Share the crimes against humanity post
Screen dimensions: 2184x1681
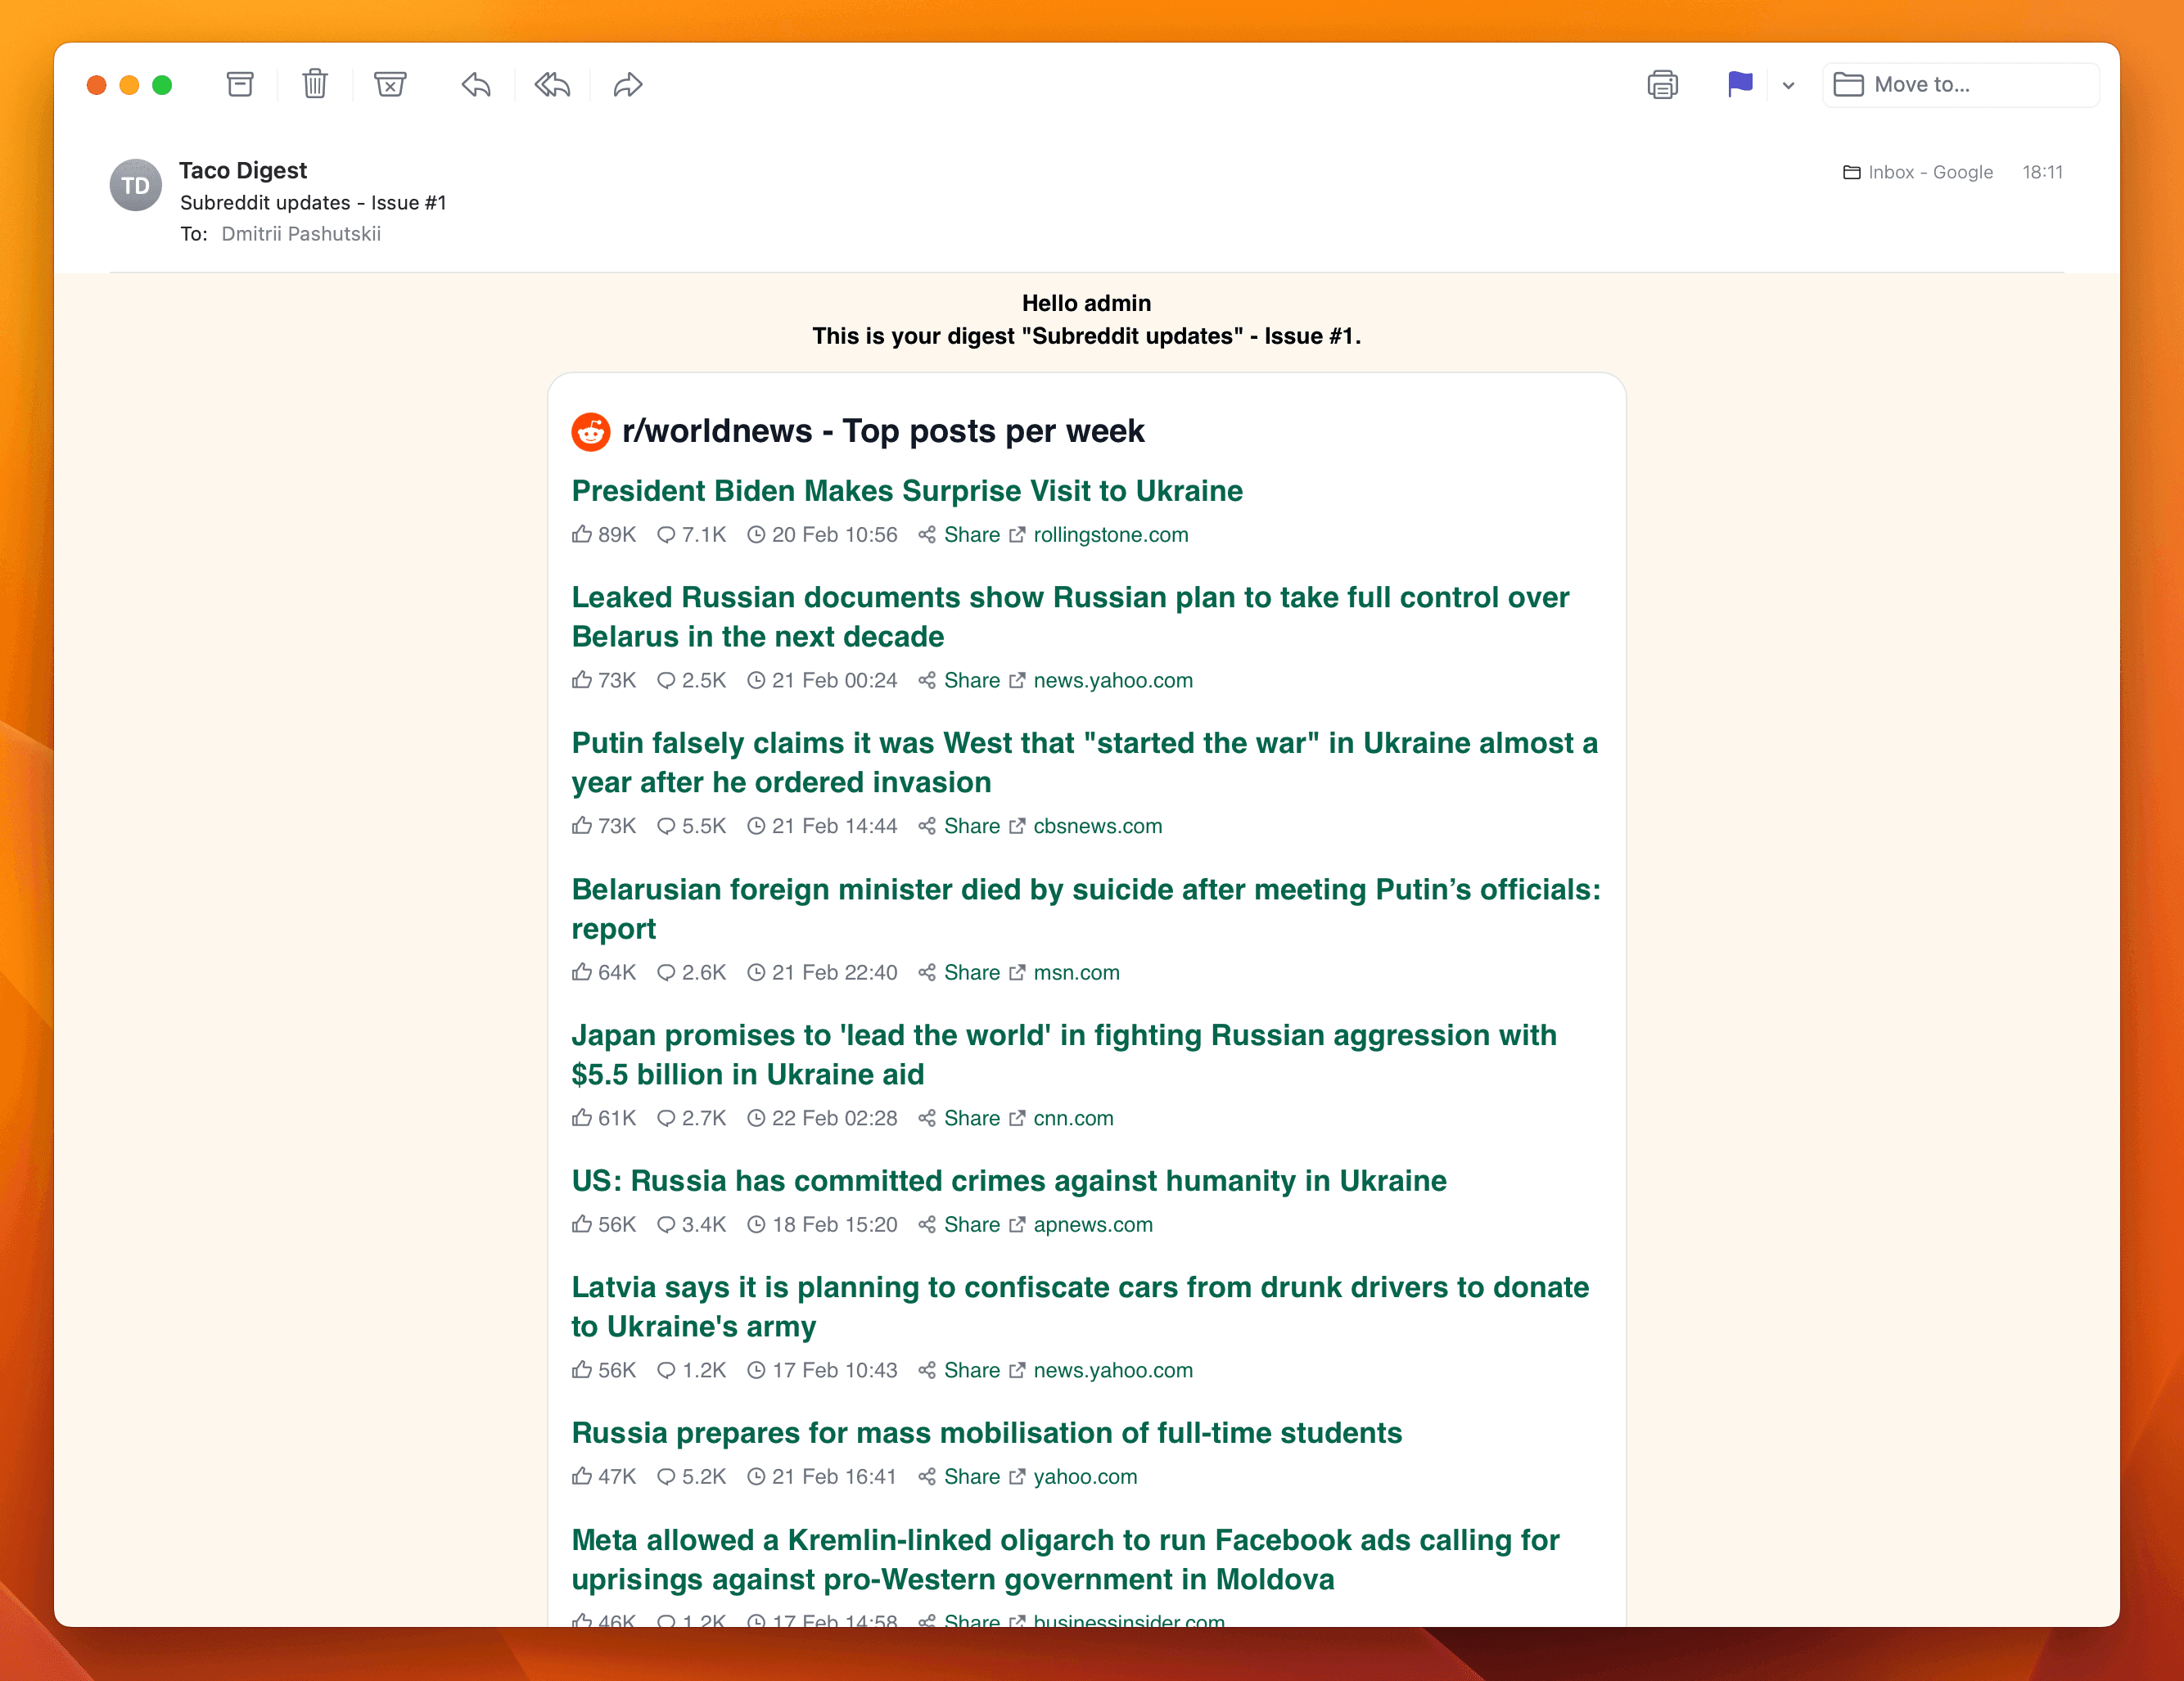[972, 1224]
